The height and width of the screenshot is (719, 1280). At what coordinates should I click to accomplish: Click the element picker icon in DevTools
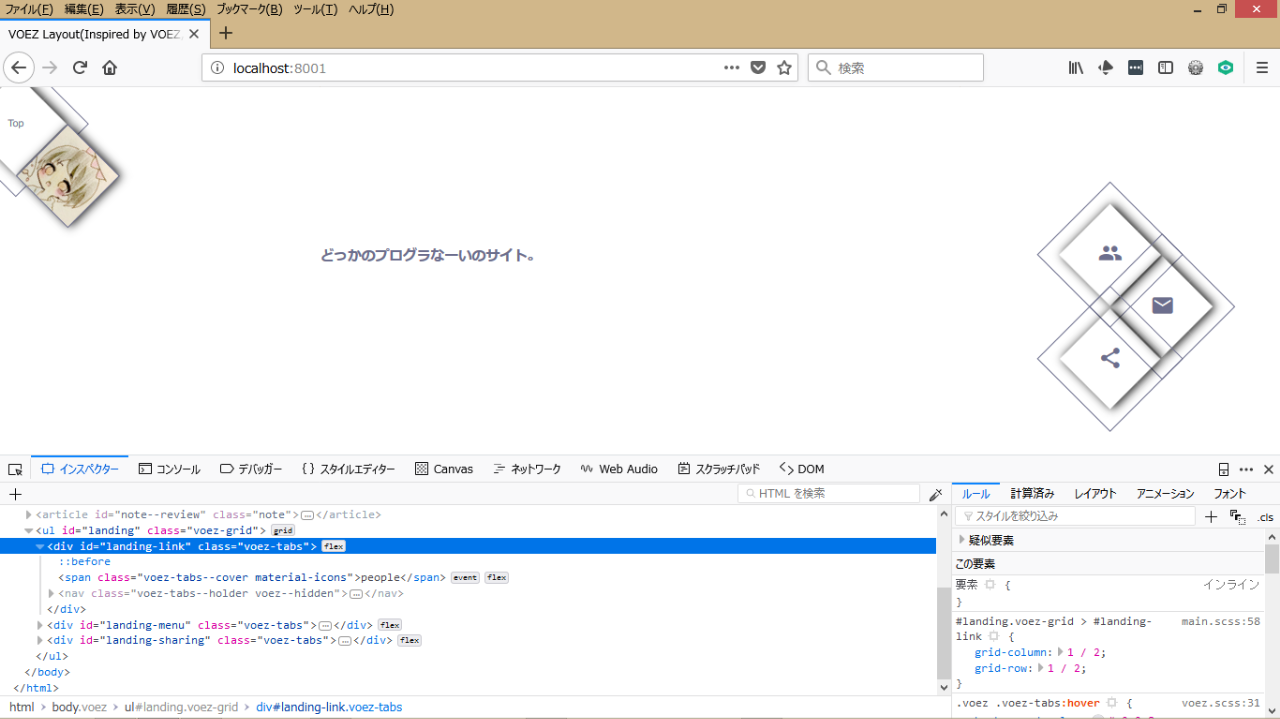(x=15, y=469)
